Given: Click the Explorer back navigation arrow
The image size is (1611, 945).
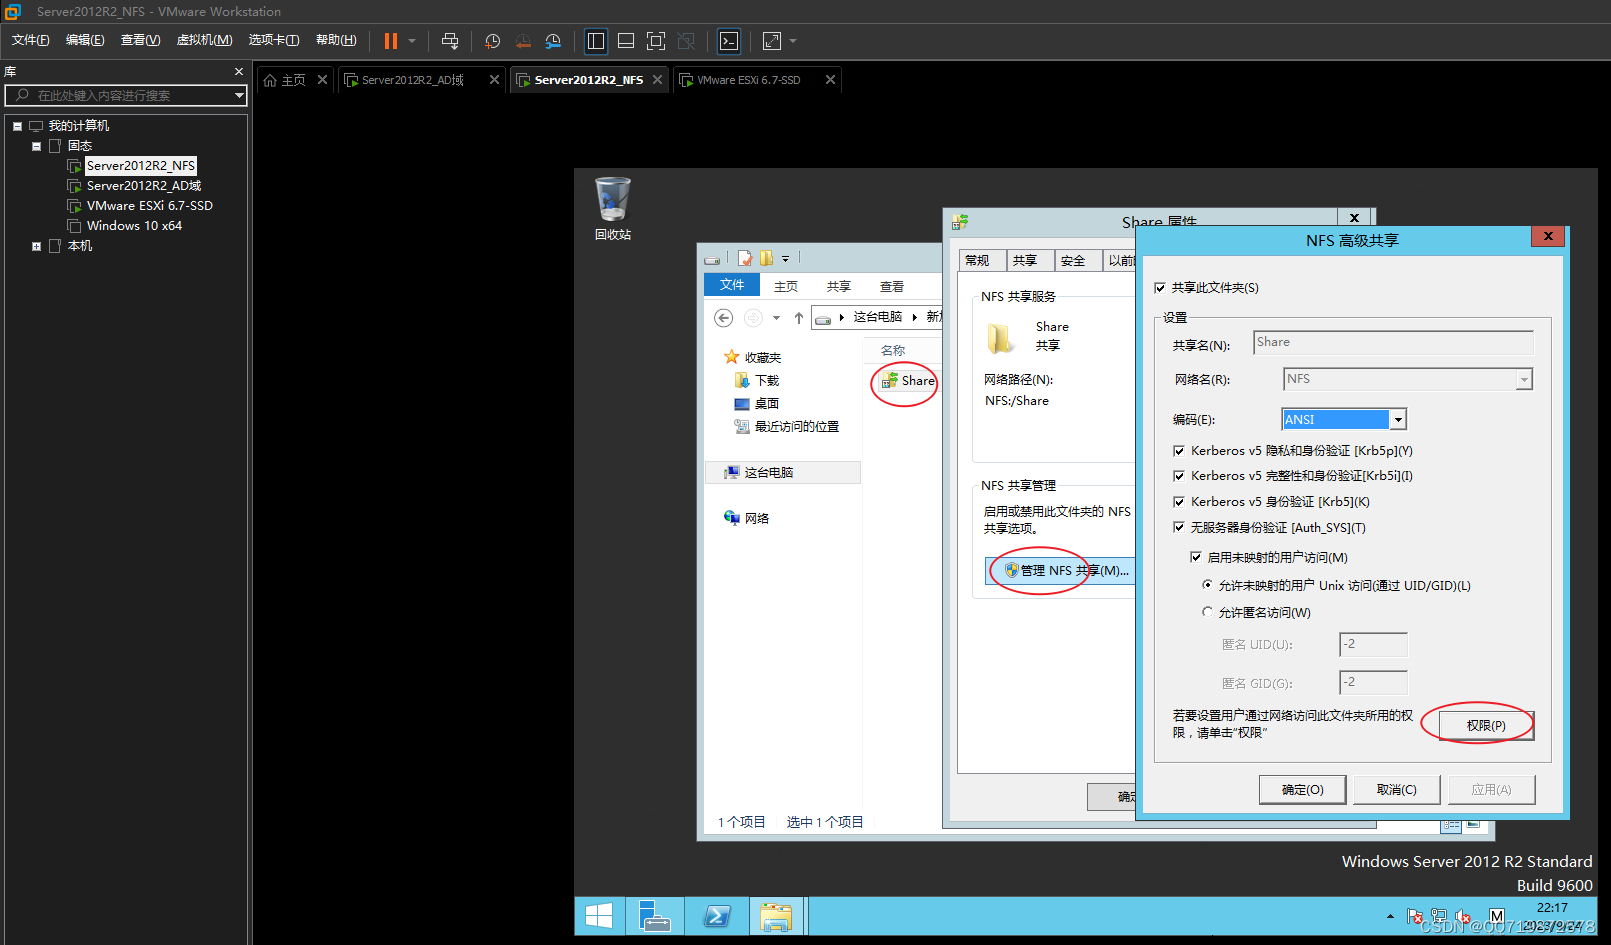Looking at the screenshot, I should 724,318.
